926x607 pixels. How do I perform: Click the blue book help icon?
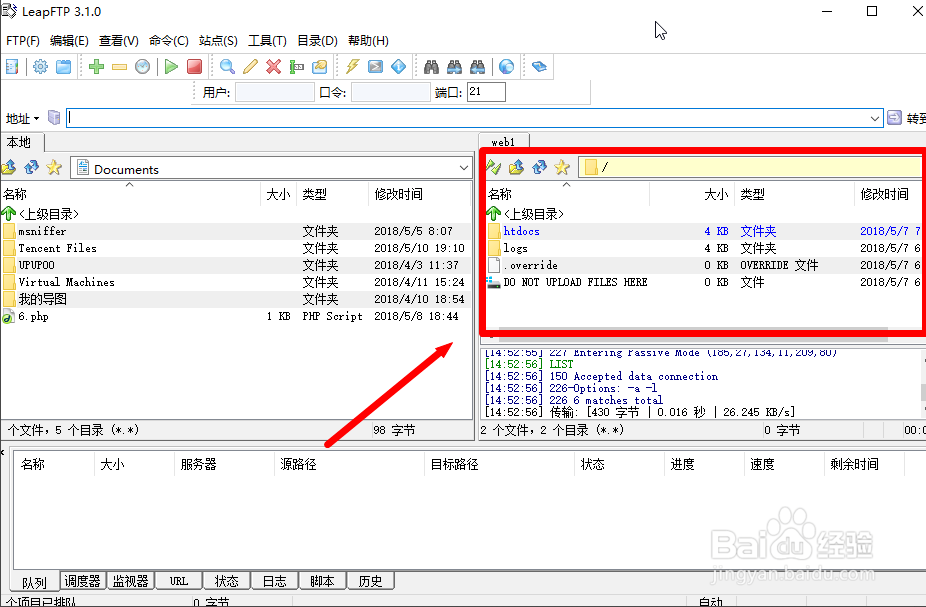click(539, 67)
